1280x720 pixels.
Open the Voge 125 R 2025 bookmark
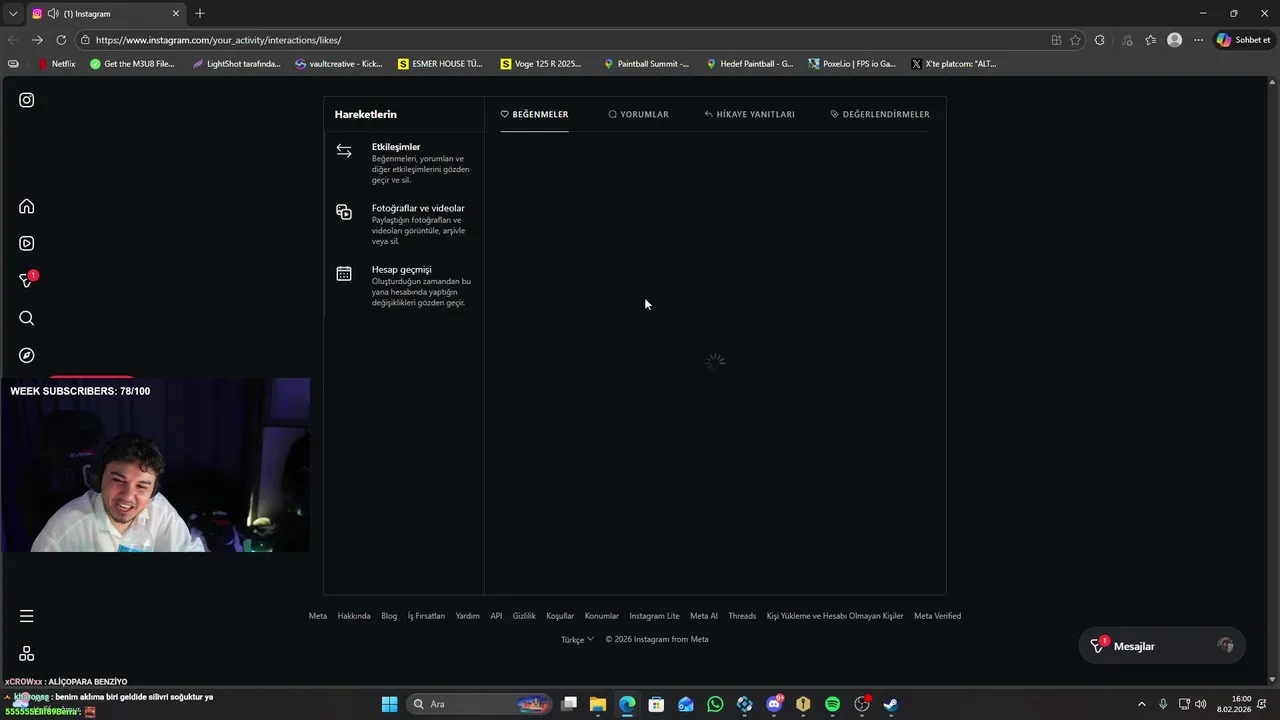(x=541, y=64)
